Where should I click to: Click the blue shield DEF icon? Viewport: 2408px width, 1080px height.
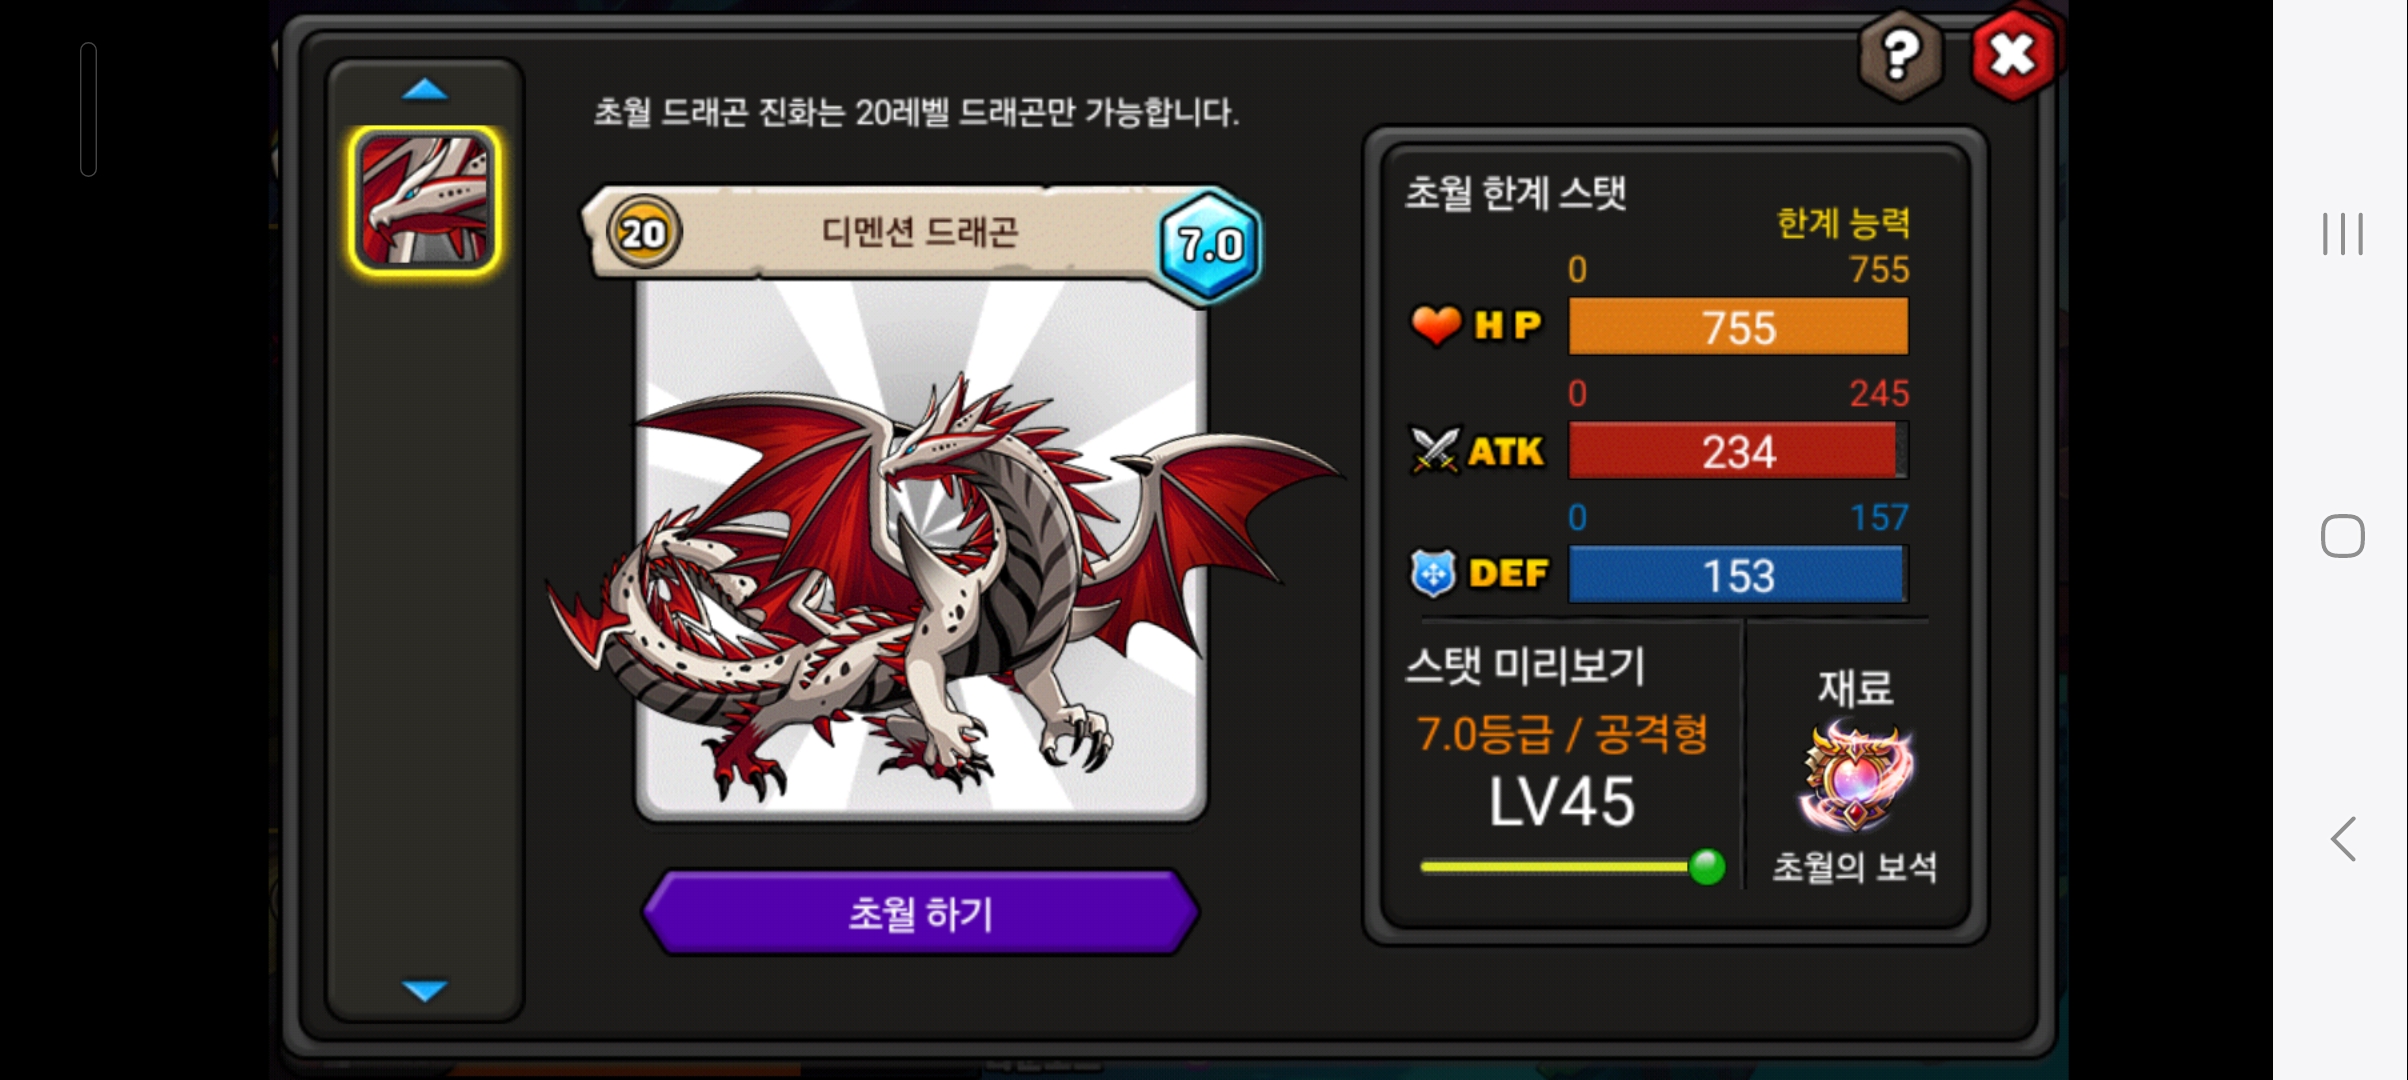point(1433,574)
